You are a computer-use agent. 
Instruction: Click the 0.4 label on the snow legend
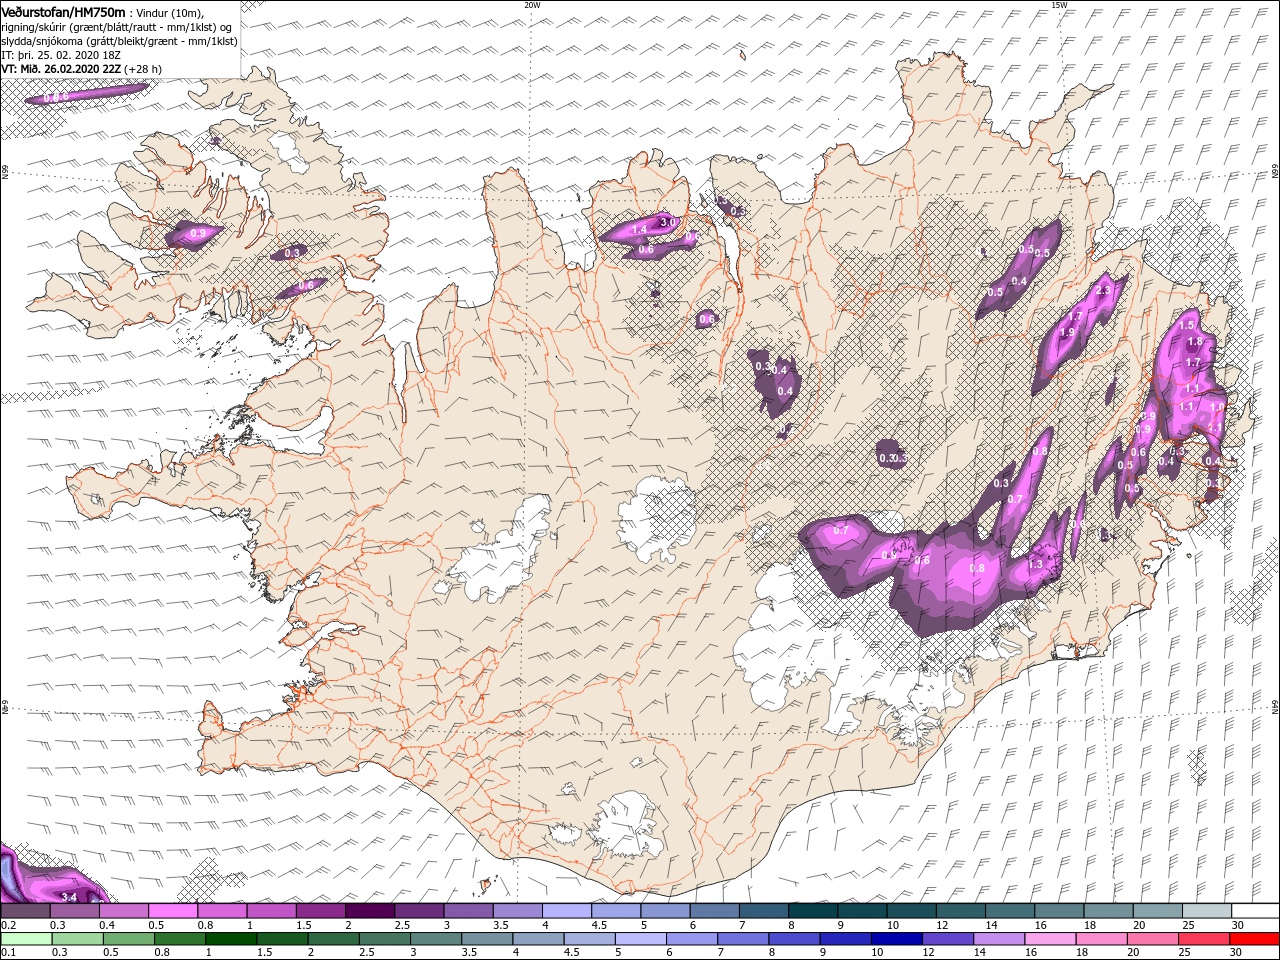(x=106, y=926)
